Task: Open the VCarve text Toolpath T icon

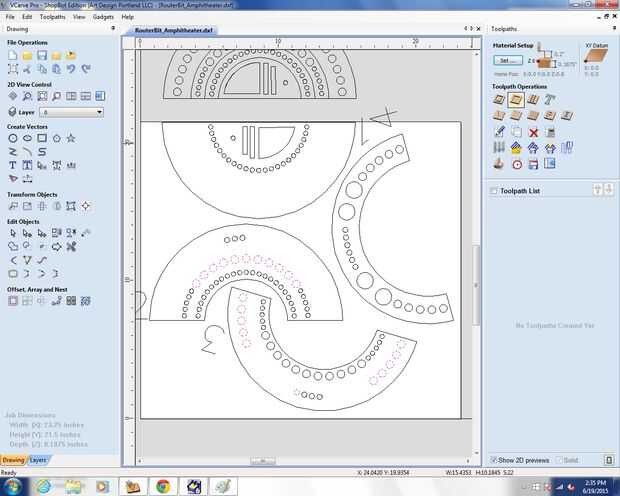Action: tap(550, 100)
